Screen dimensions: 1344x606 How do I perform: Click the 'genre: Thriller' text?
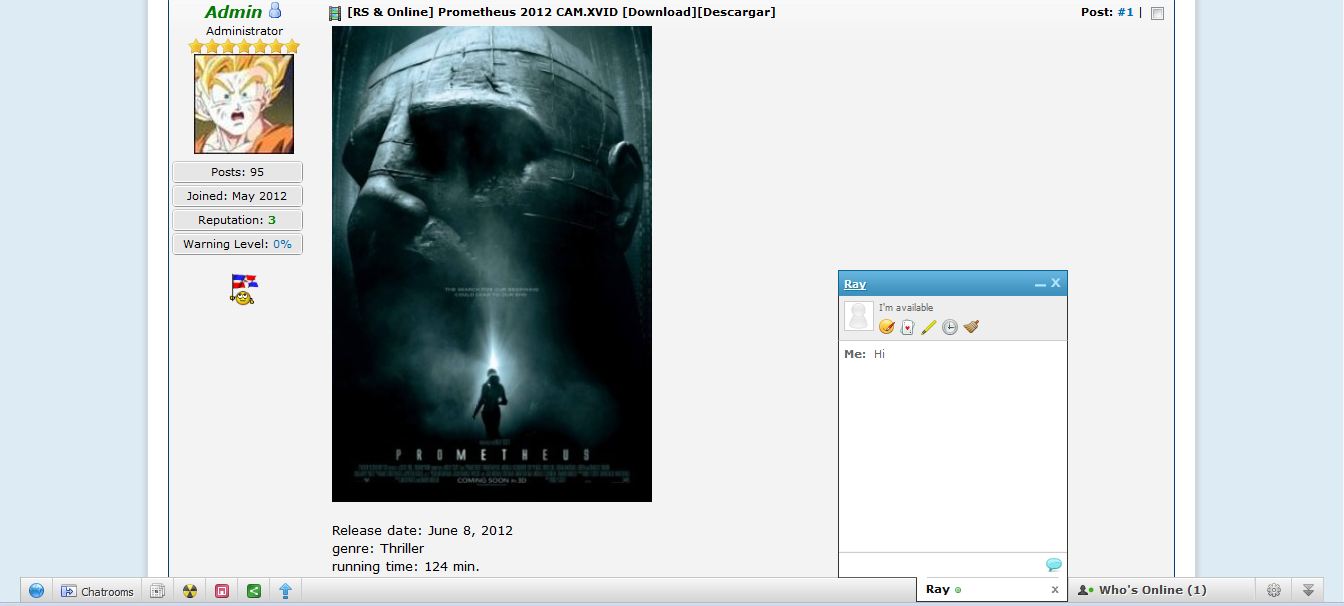pyautogui.click(x=378, y=549)
